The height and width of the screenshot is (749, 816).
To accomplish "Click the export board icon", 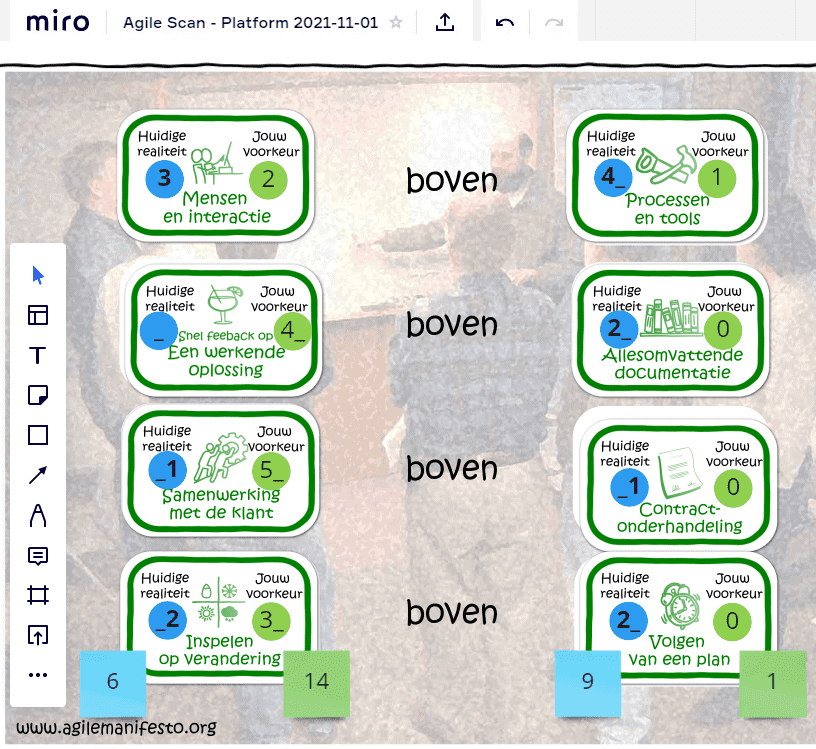I will click(x=445, y=22).
